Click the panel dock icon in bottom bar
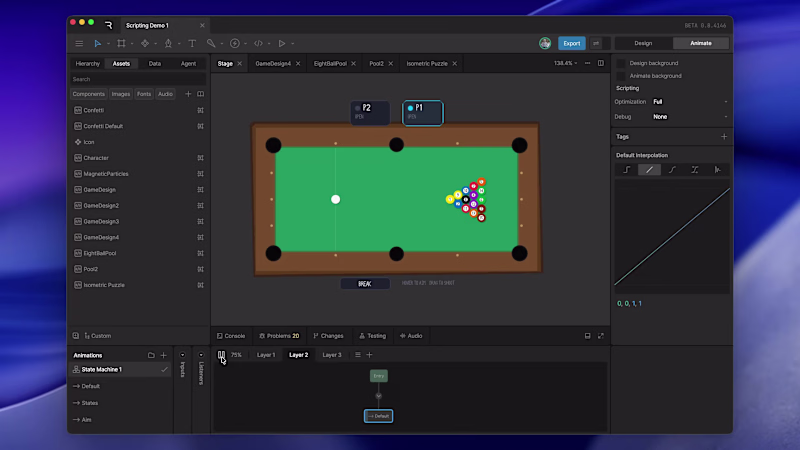 pyautogui.click(x=588, y=336)
